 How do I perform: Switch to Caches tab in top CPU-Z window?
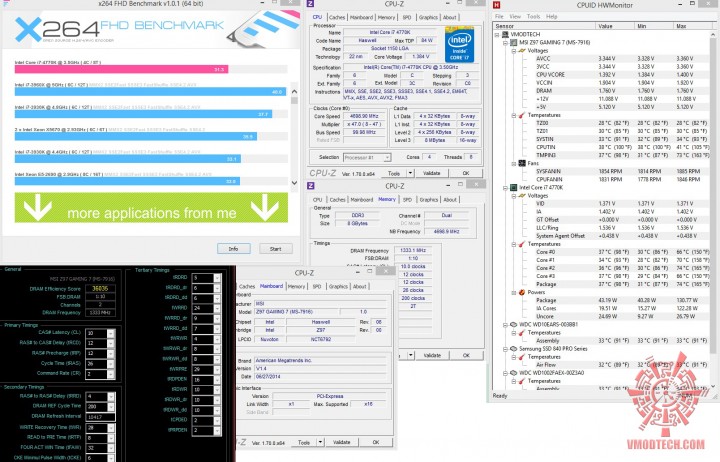point(337,17)
